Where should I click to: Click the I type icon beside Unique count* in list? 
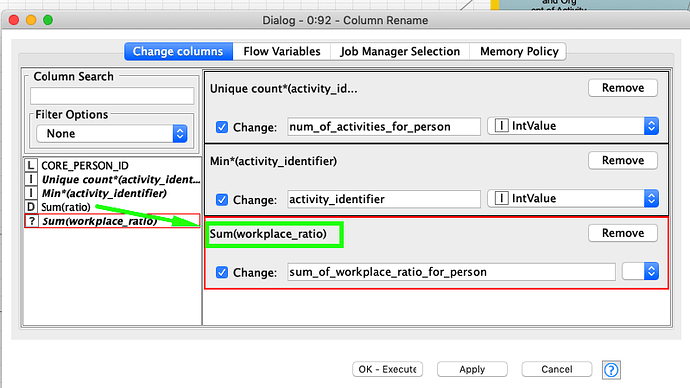[30, 179]
